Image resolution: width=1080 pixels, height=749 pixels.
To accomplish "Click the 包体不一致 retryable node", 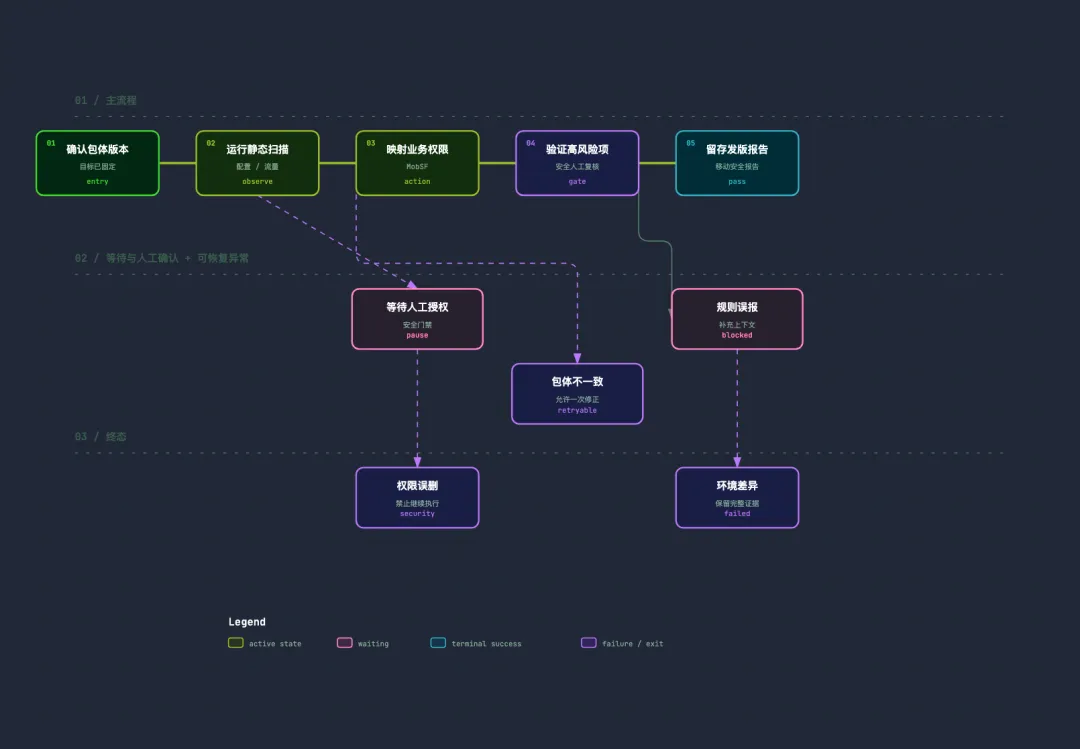I will (x=577, y=393).
